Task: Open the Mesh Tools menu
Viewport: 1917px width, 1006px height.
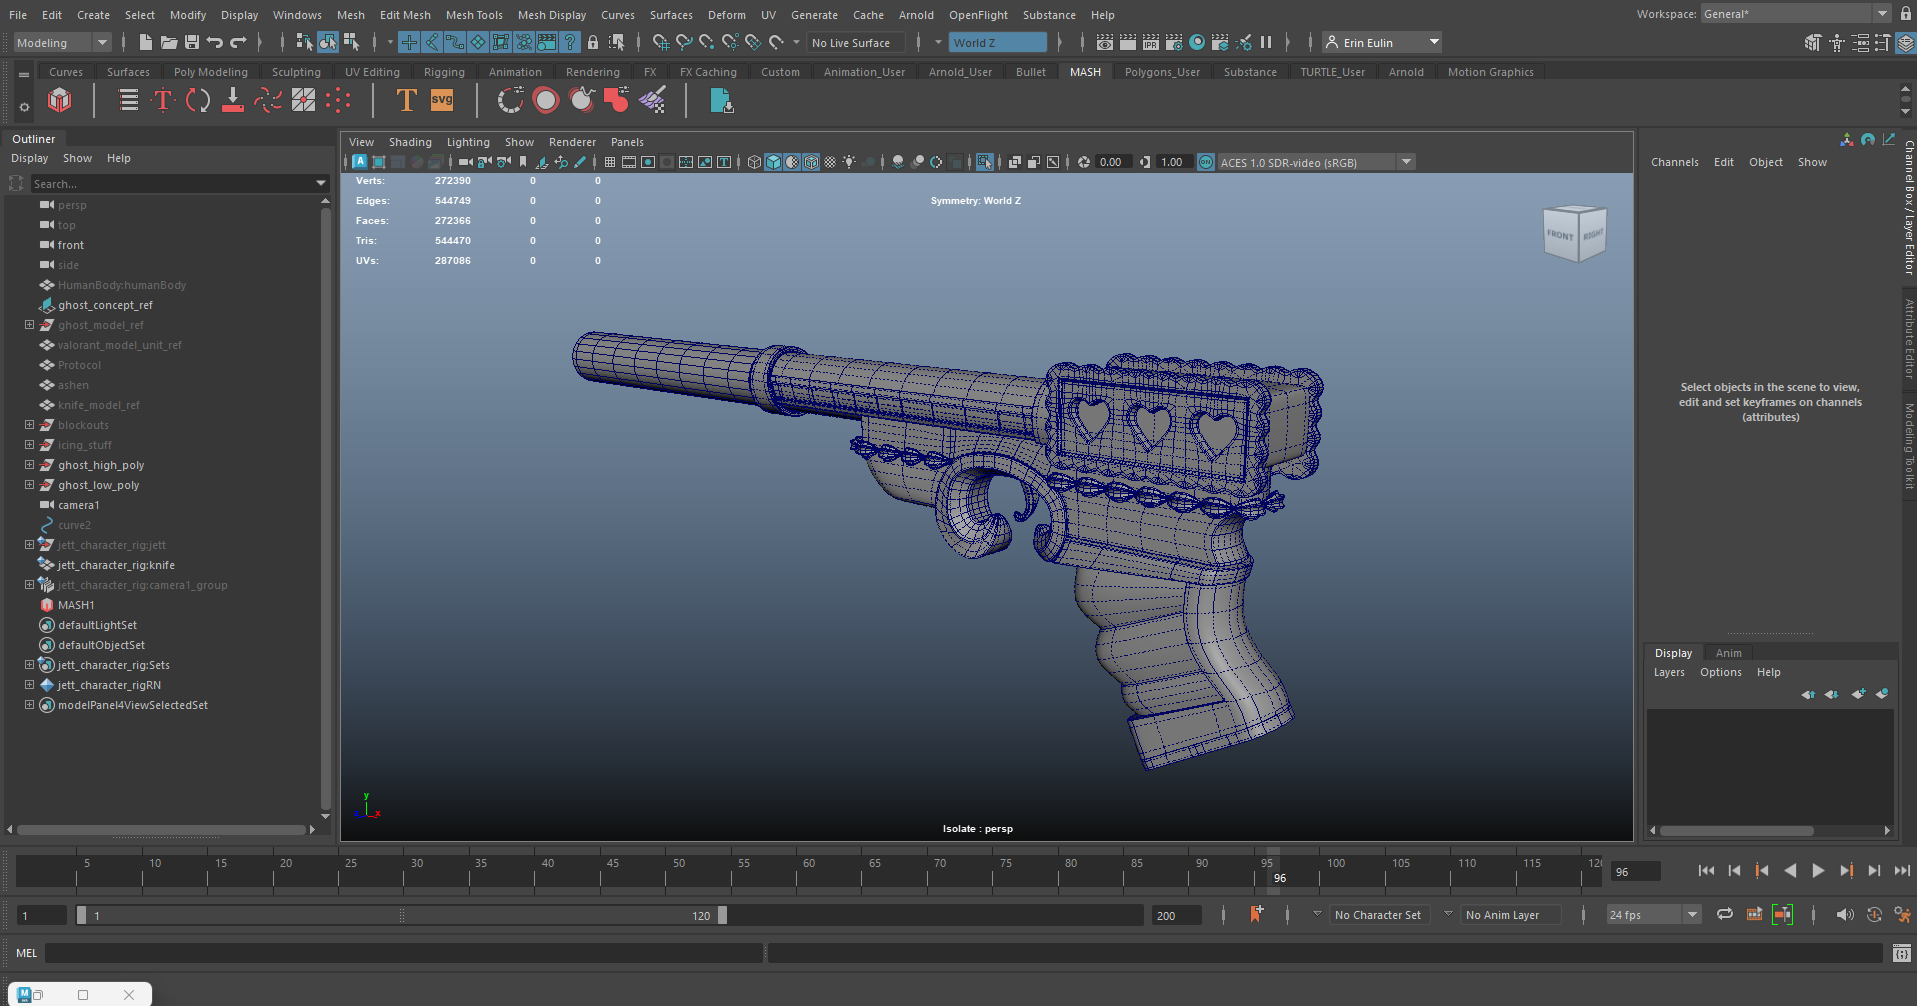Action: 473,15
